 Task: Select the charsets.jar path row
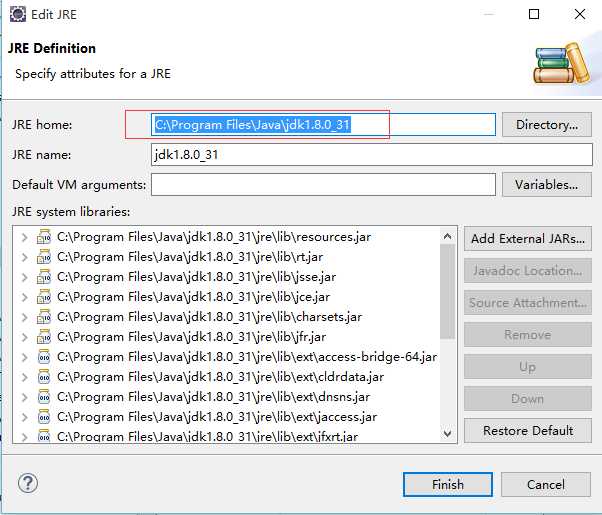click(x=209, y=317)
